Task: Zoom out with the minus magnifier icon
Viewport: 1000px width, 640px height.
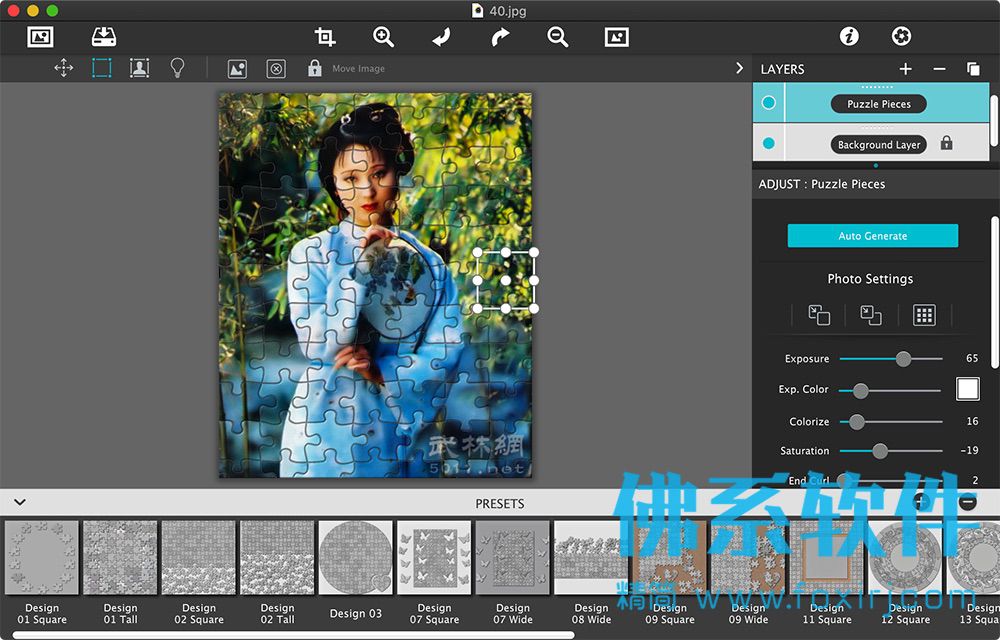Action: click(x=557, y=37)
